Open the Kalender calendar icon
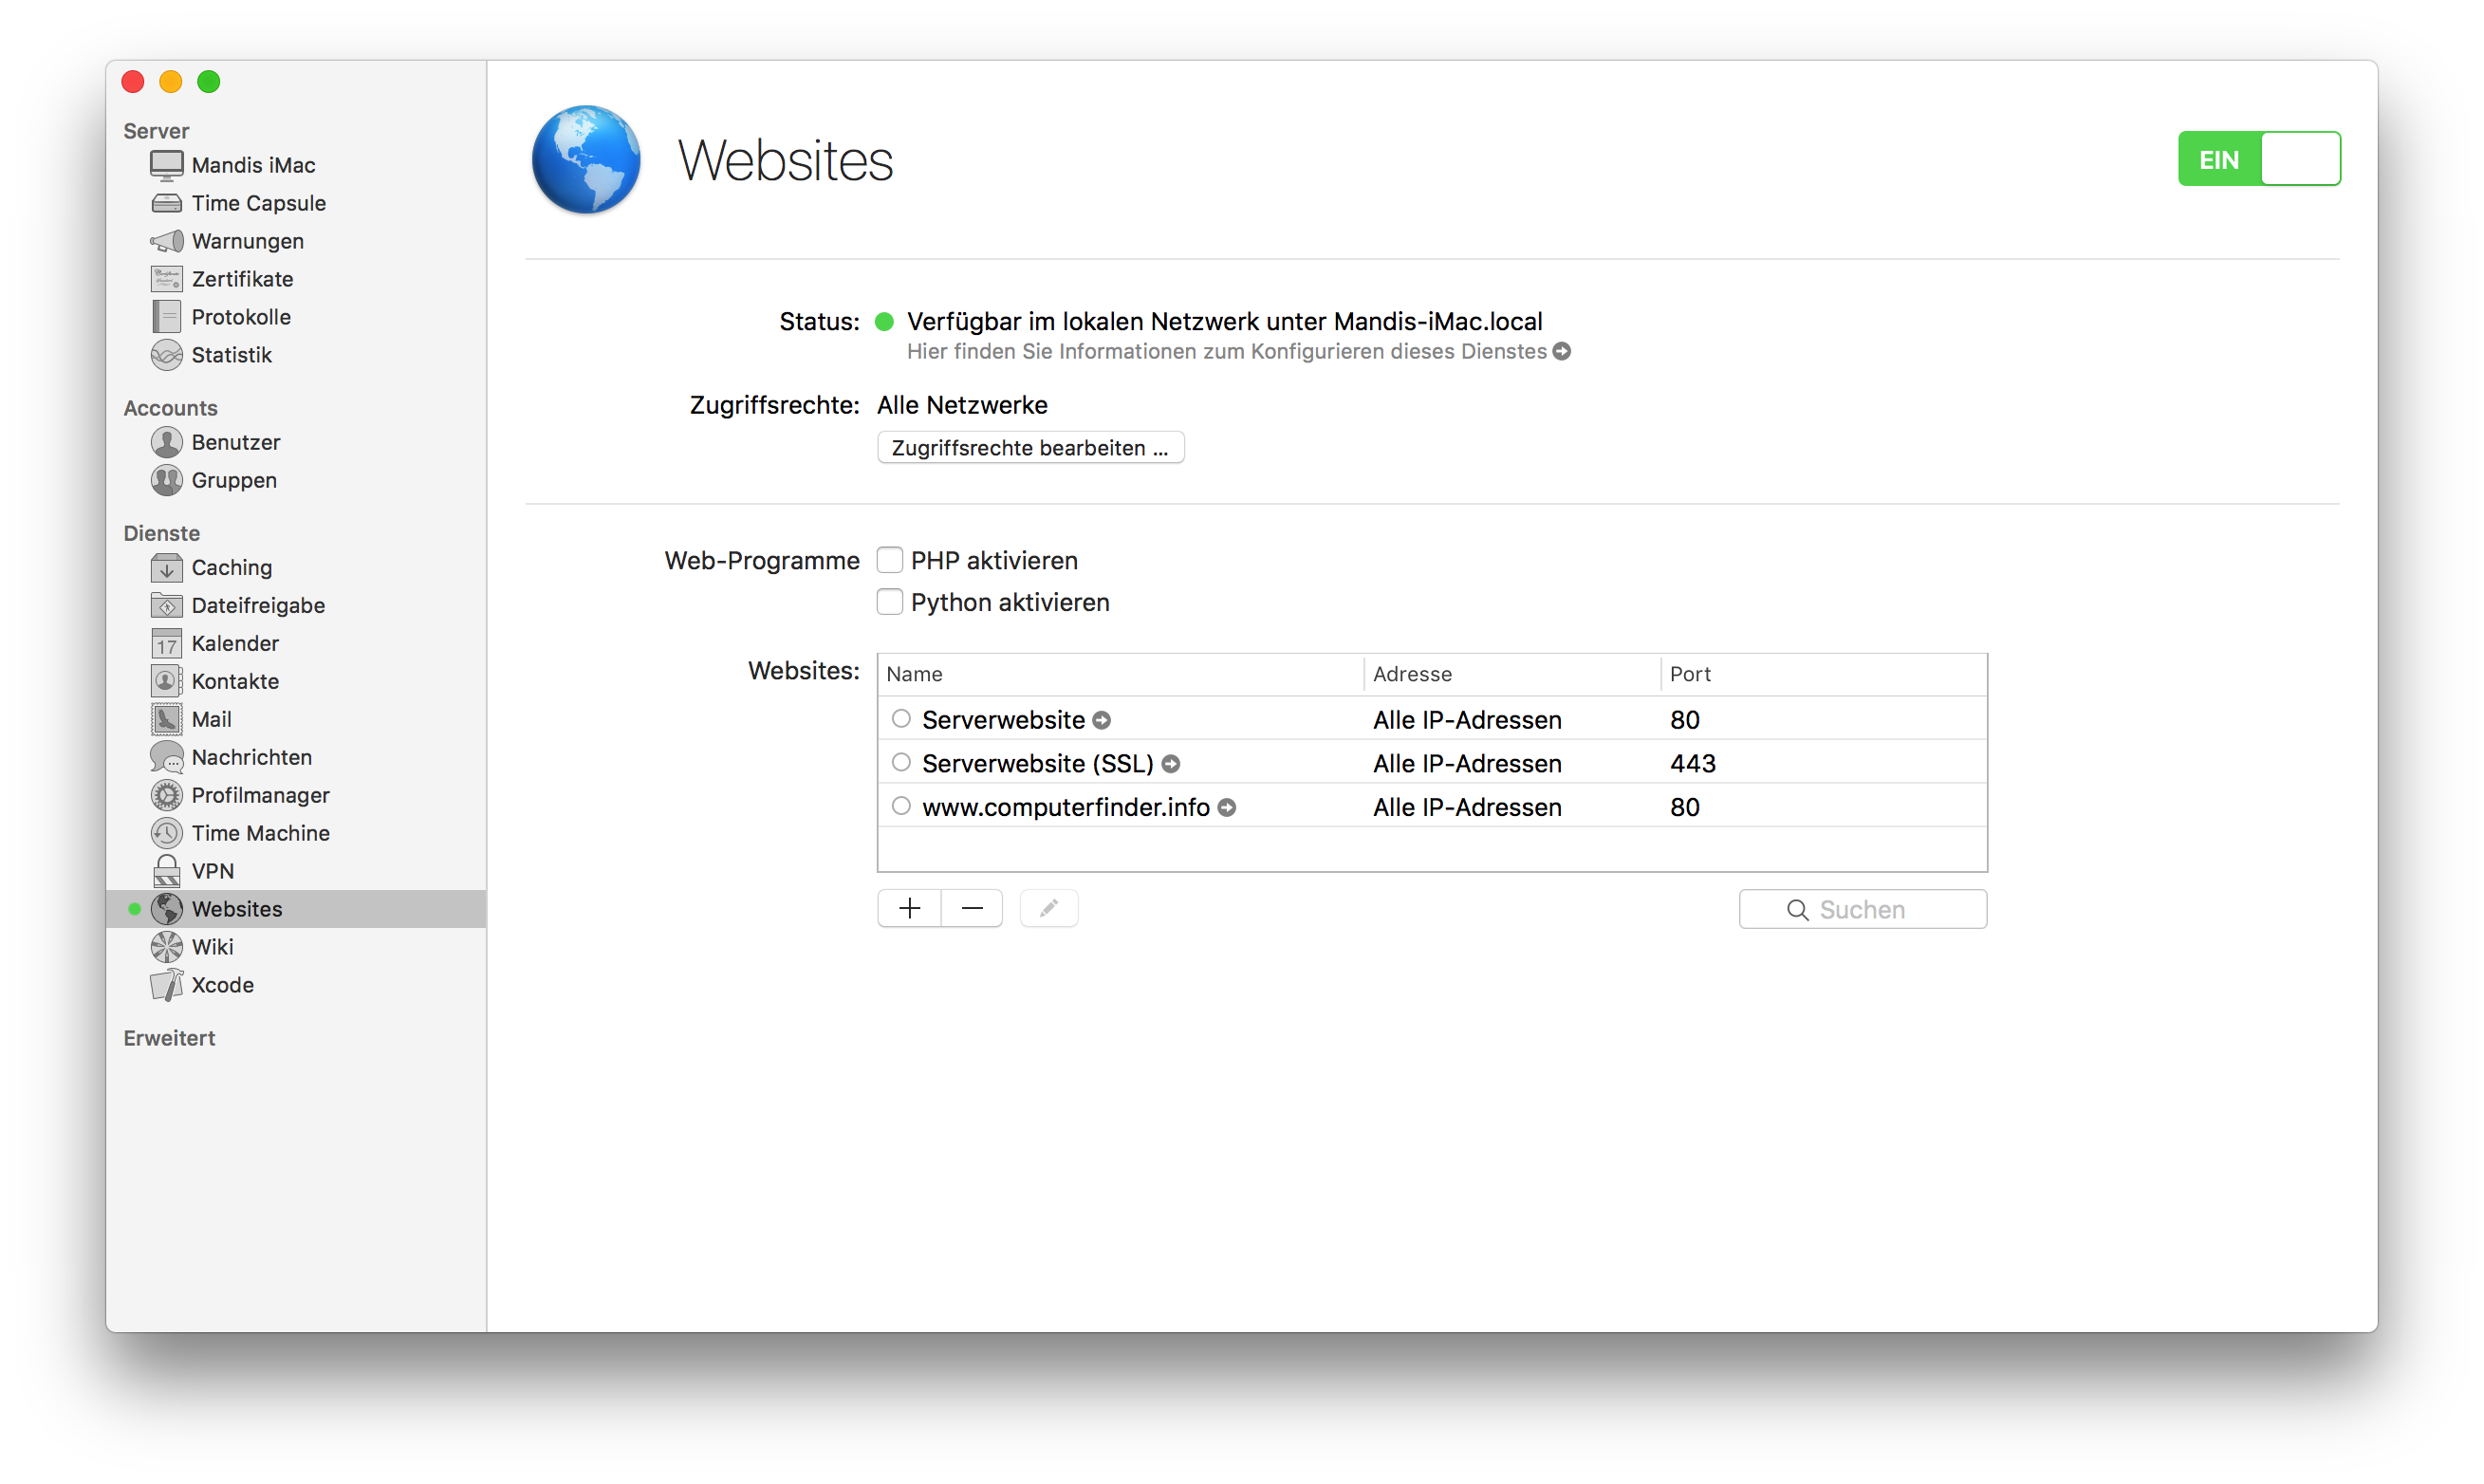Viewport: 2484px width, 1484px height. click(x=166, y=643)
